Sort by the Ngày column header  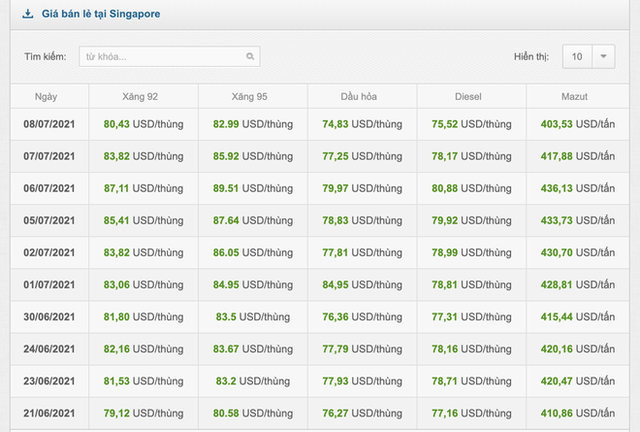pyautogui.click(x=46, y=97)
